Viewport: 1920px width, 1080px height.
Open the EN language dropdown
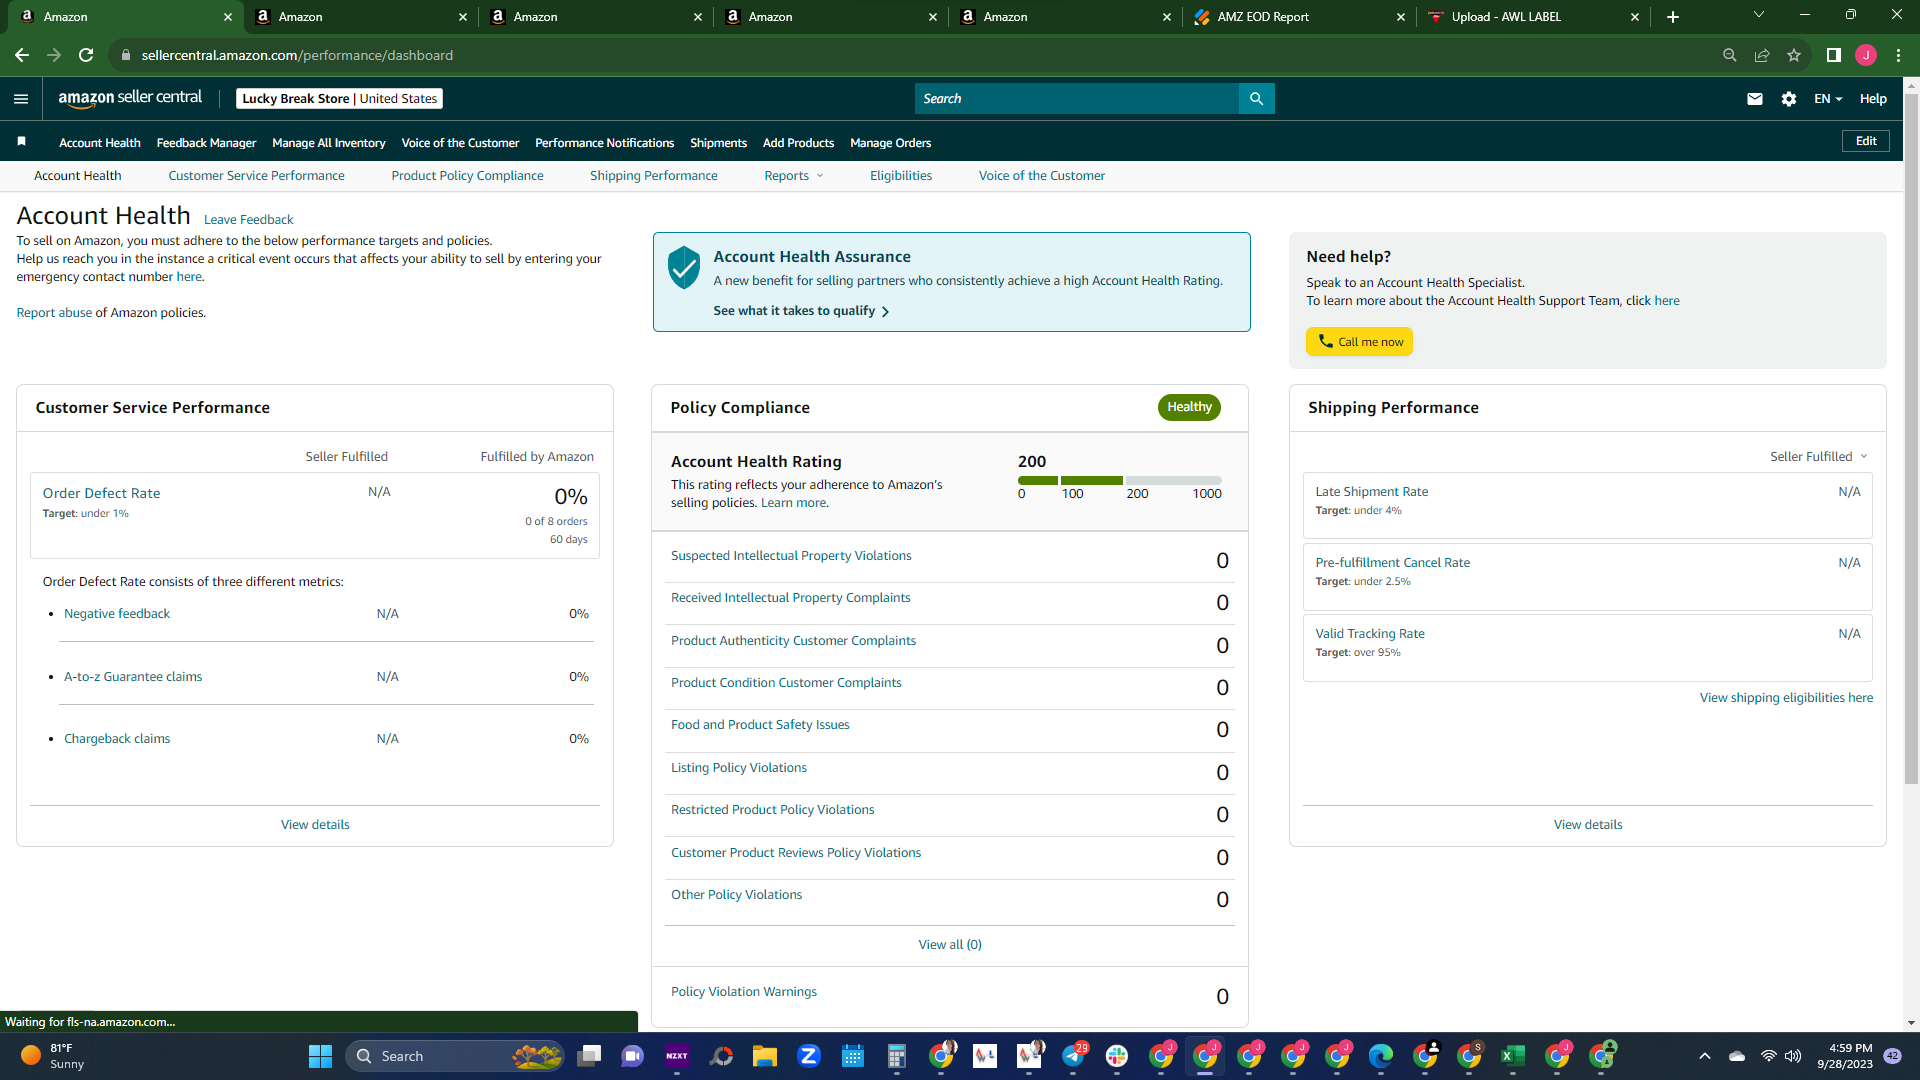[1828, 99]
